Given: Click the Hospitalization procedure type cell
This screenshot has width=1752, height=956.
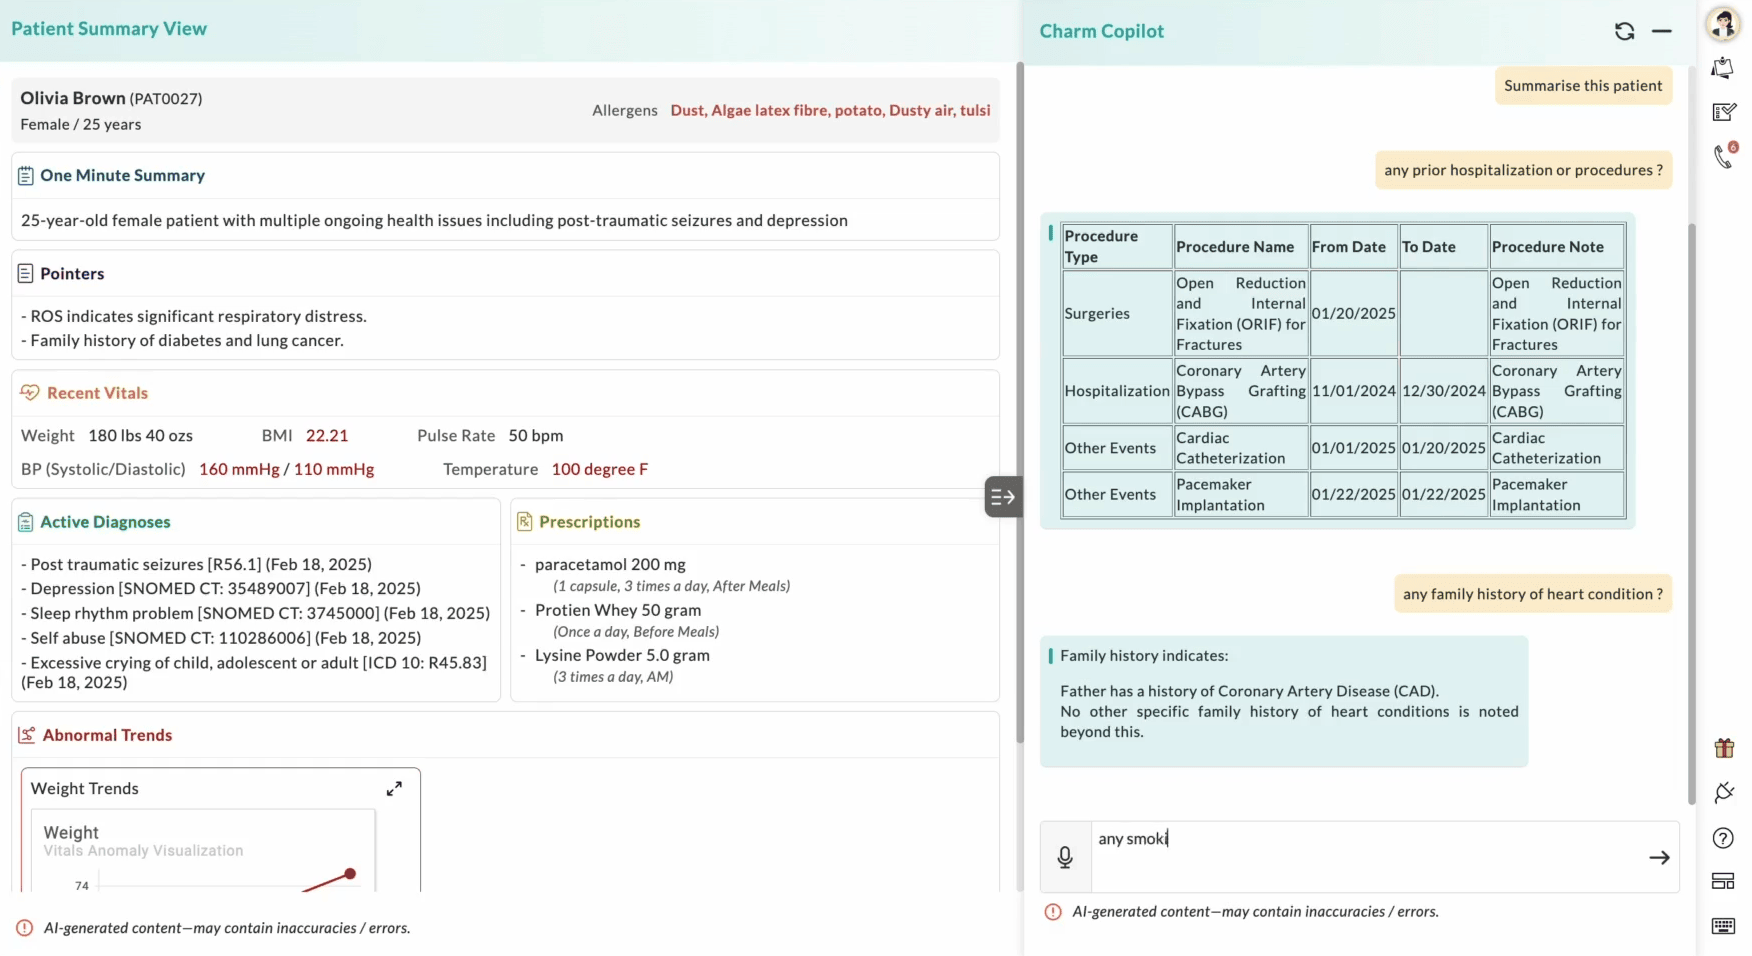Looking at the screenshot, I should (1117, 391).
